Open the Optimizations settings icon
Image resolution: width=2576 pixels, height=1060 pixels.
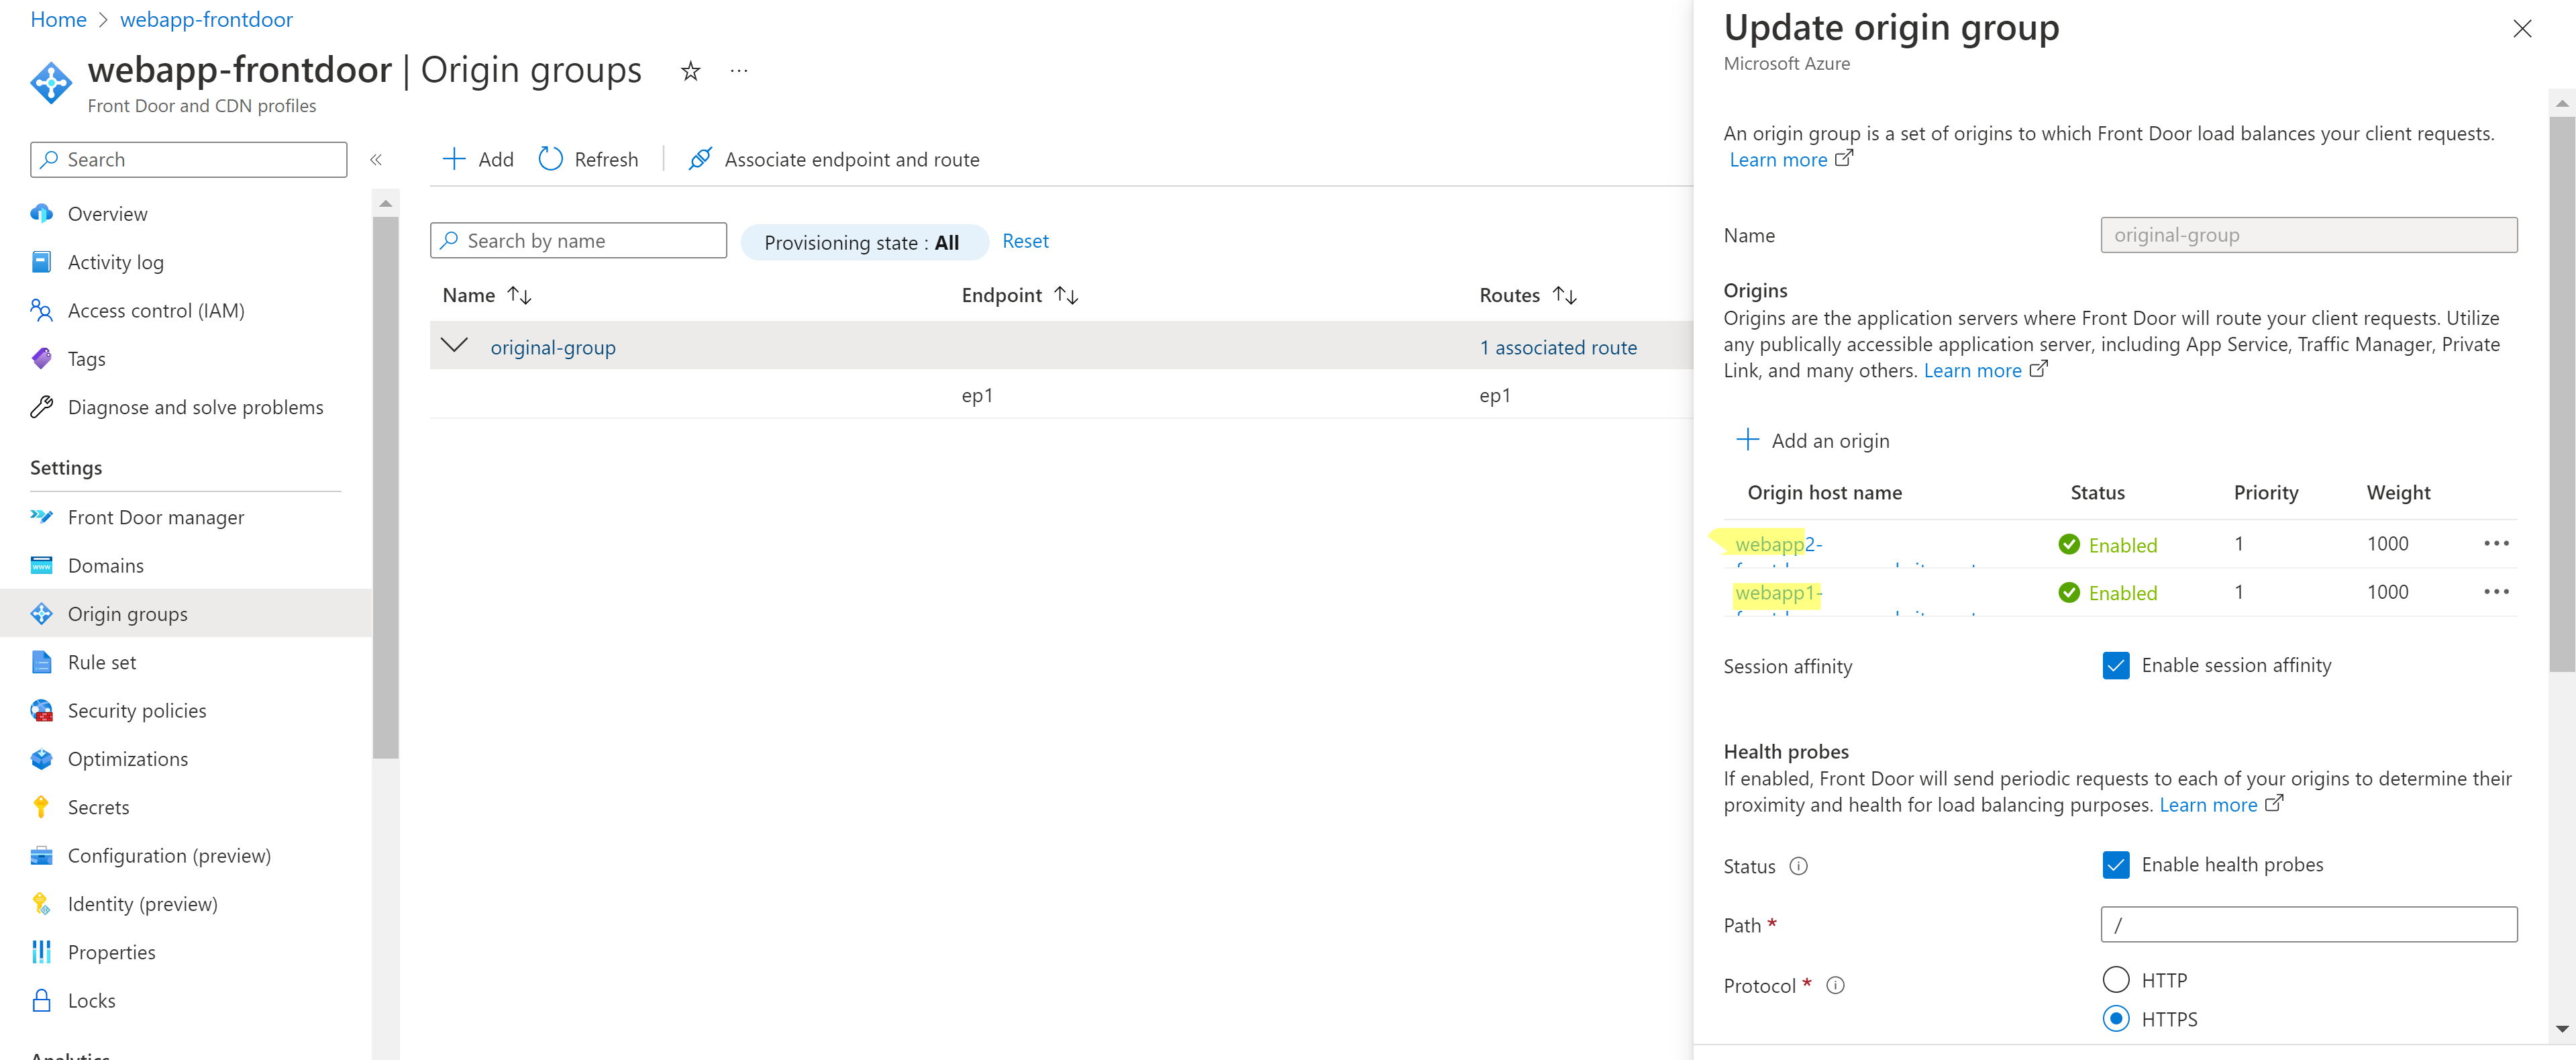[x=42, y=758]
